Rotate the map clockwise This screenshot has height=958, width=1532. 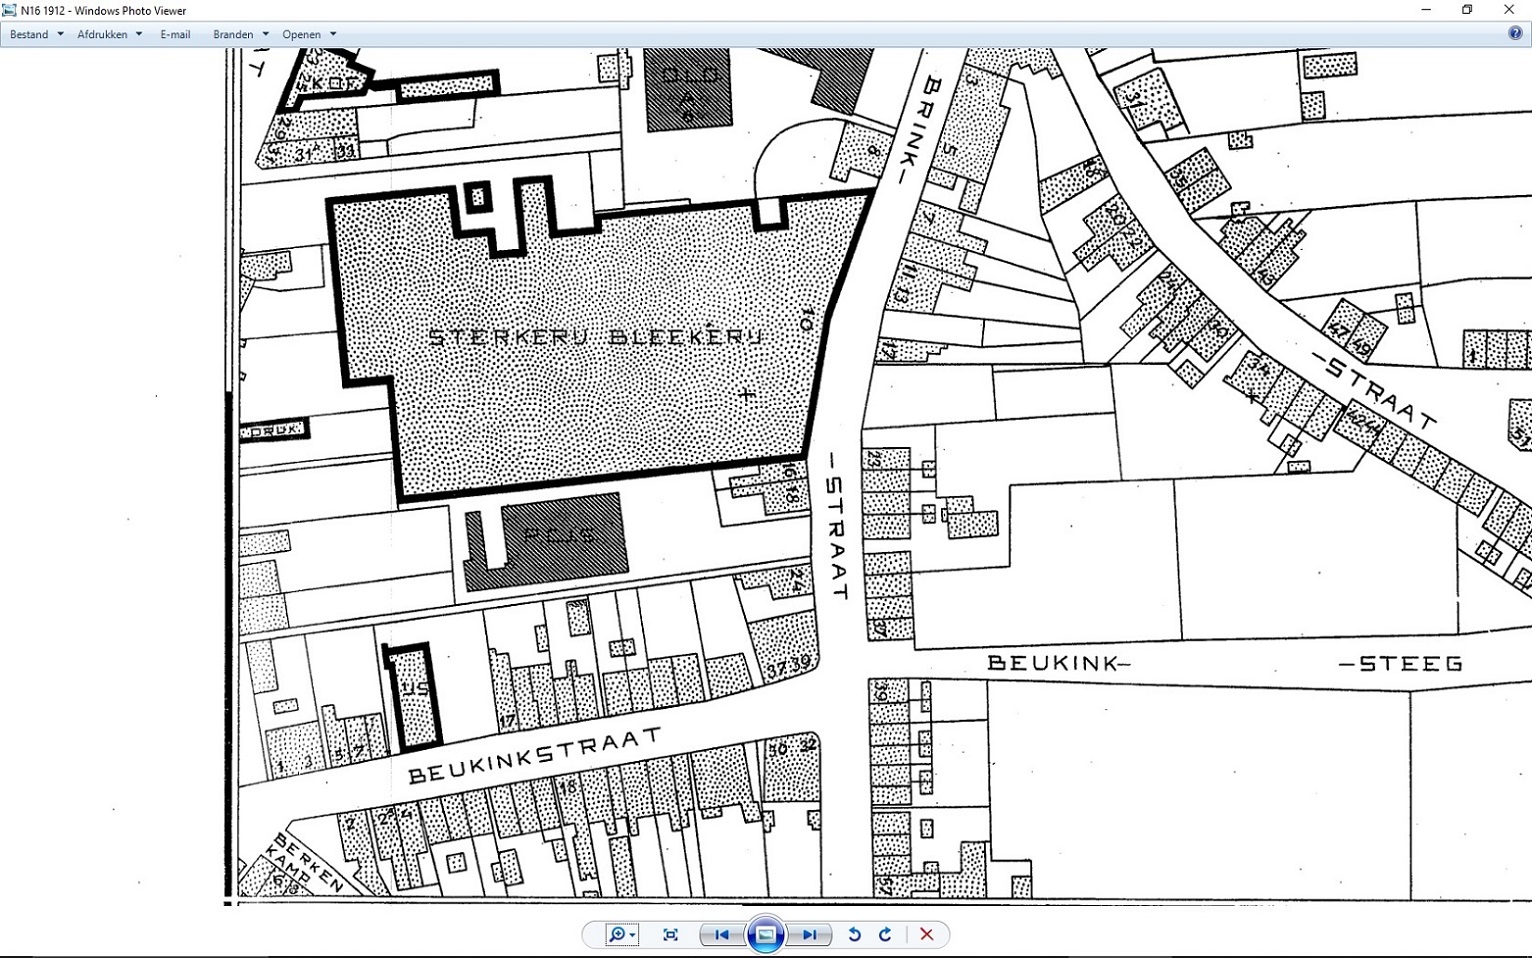[885, 935]
